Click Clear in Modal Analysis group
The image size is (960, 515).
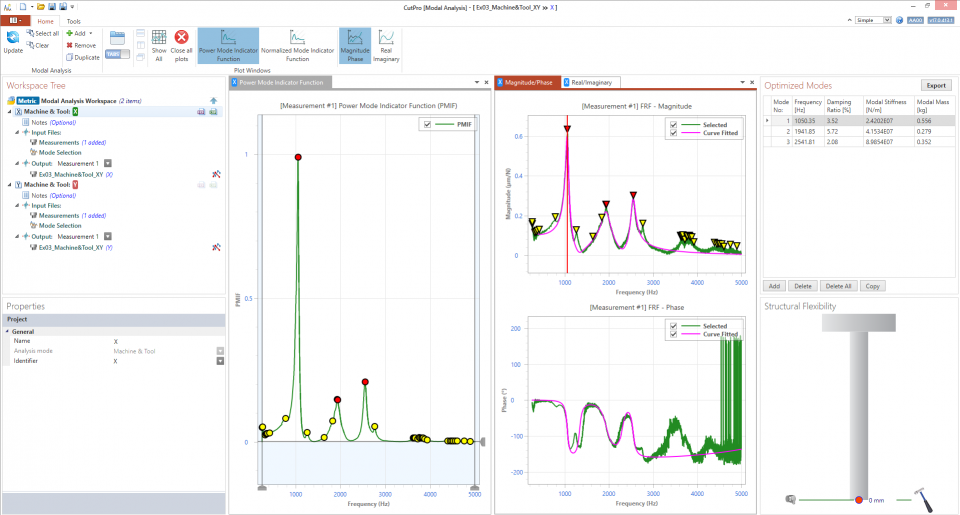click(x=38, y=45)
